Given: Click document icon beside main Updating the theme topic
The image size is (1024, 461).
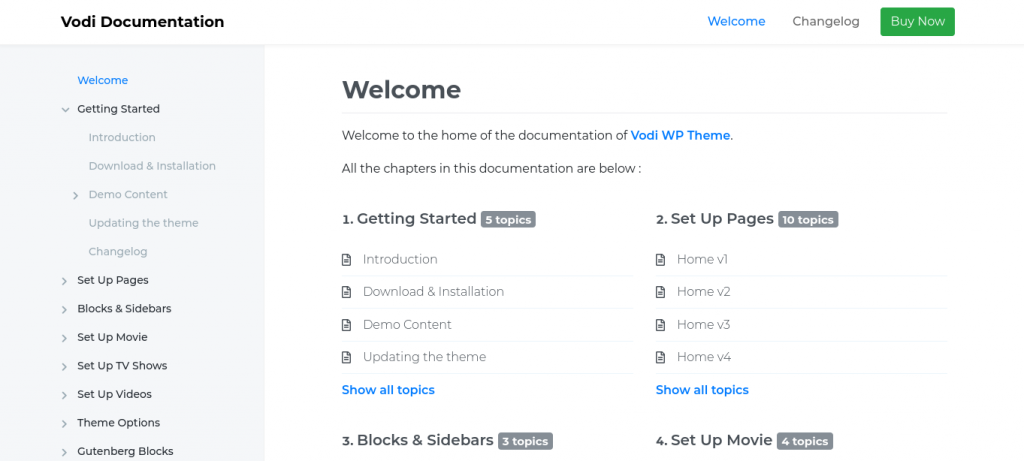Looking at the screenshot, I should [347, 358].
